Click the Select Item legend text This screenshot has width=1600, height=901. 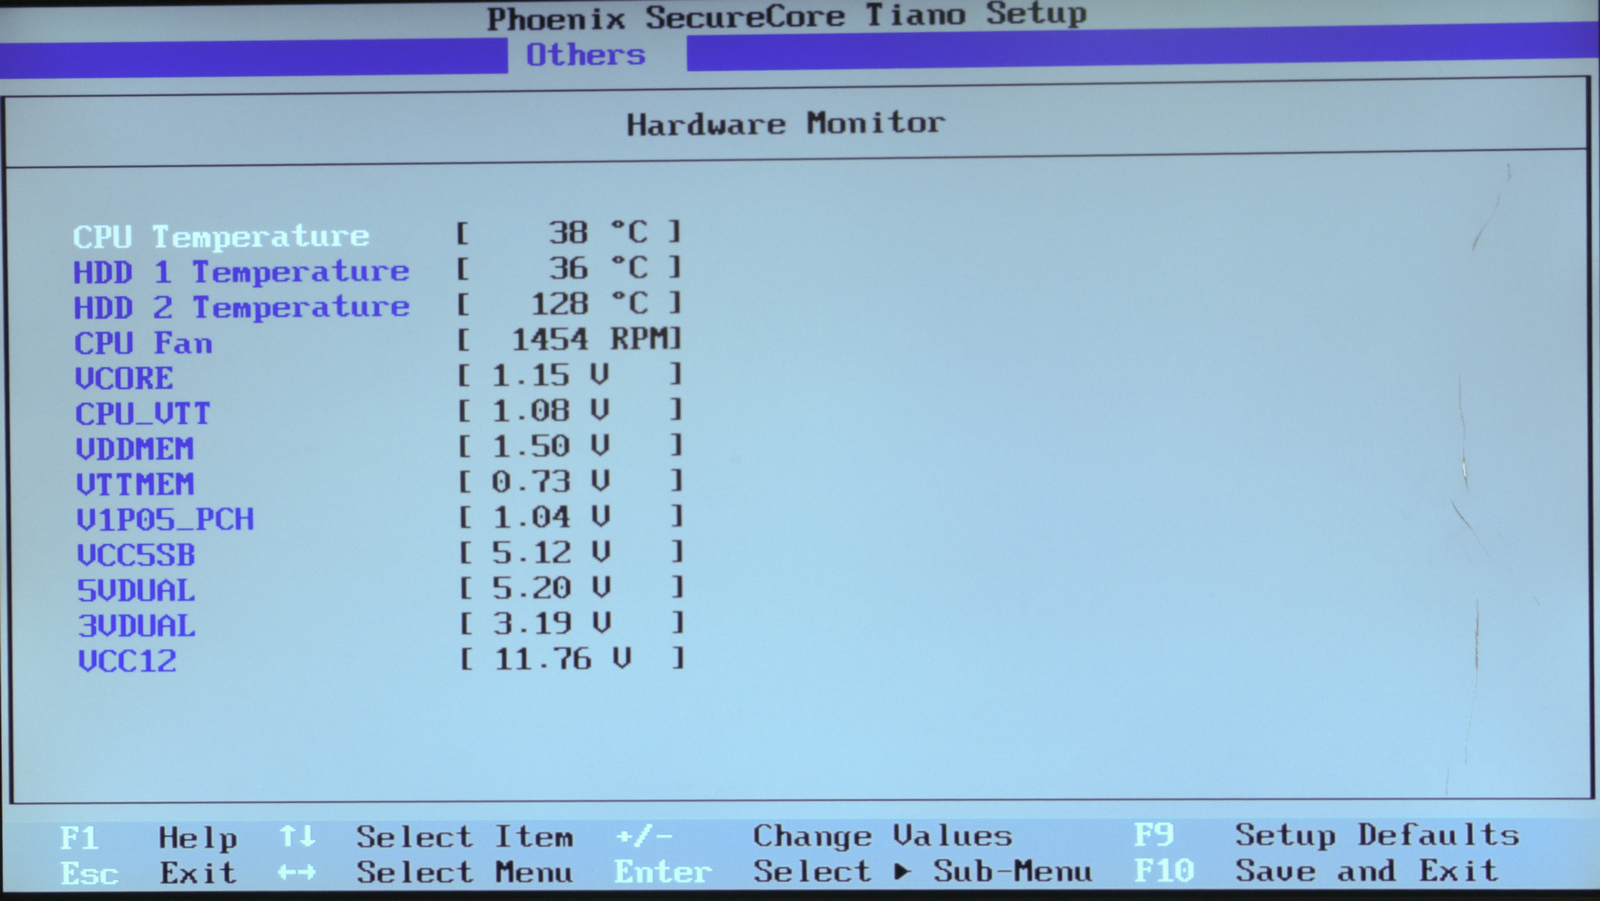(x=465, y=837)
